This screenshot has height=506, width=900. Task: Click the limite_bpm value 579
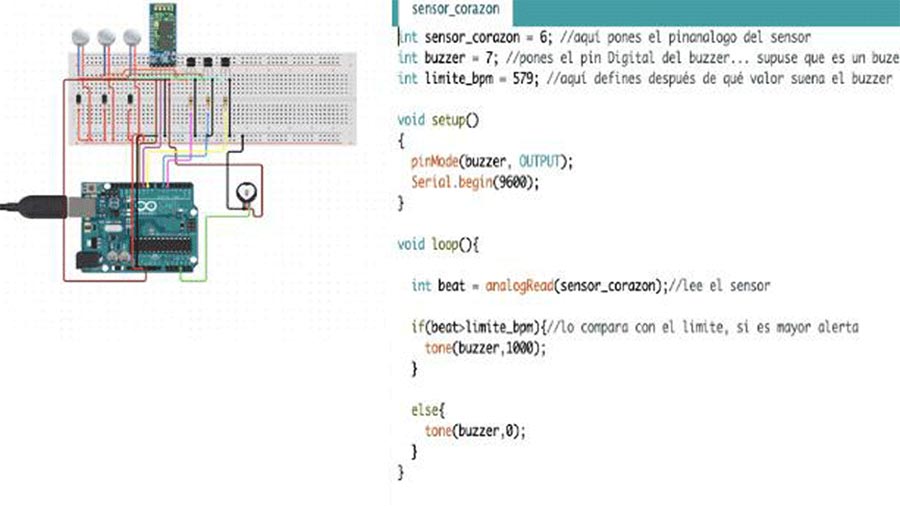[x=523, y=79]
